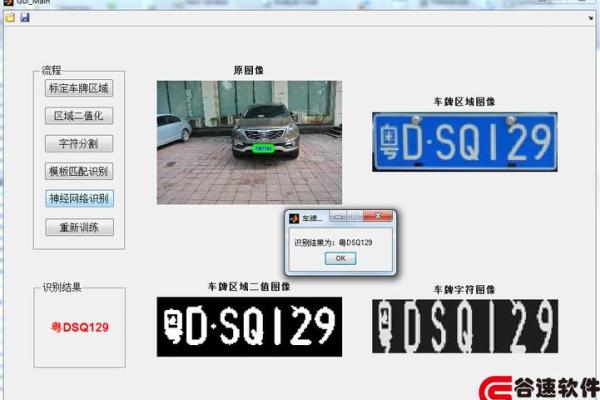Image resolution: width=600 pixels, height=400 pixels.
Task: Click the 识别结果 panel title
Action: [x=62, y=287]
